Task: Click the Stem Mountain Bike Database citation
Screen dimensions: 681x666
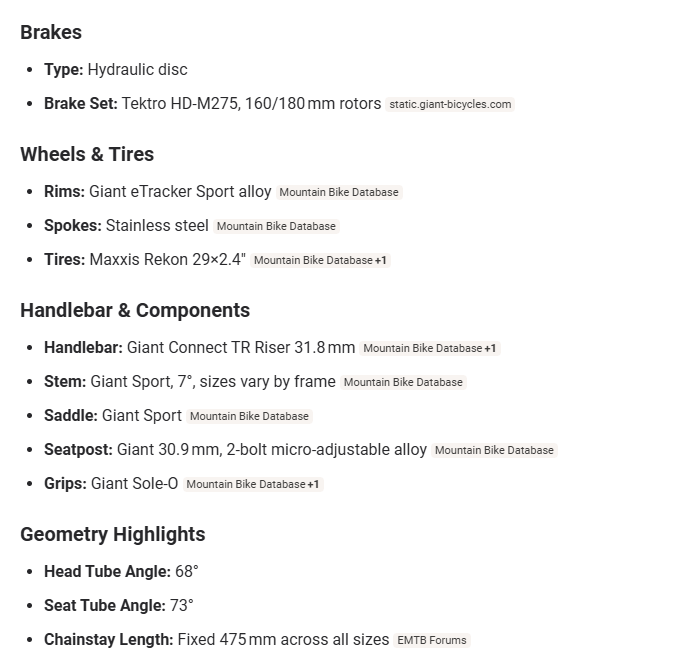Action: (x=403, y=382)
